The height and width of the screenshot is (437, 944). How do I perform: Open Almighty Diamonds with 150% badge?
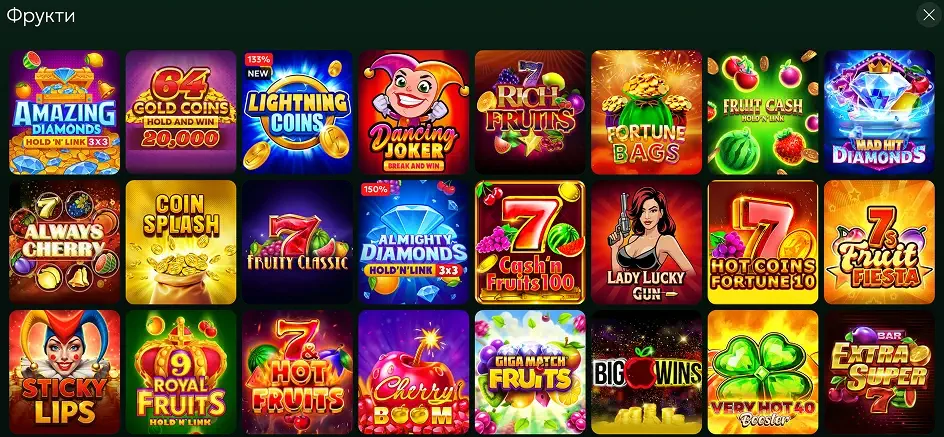(x=414, y=243)
